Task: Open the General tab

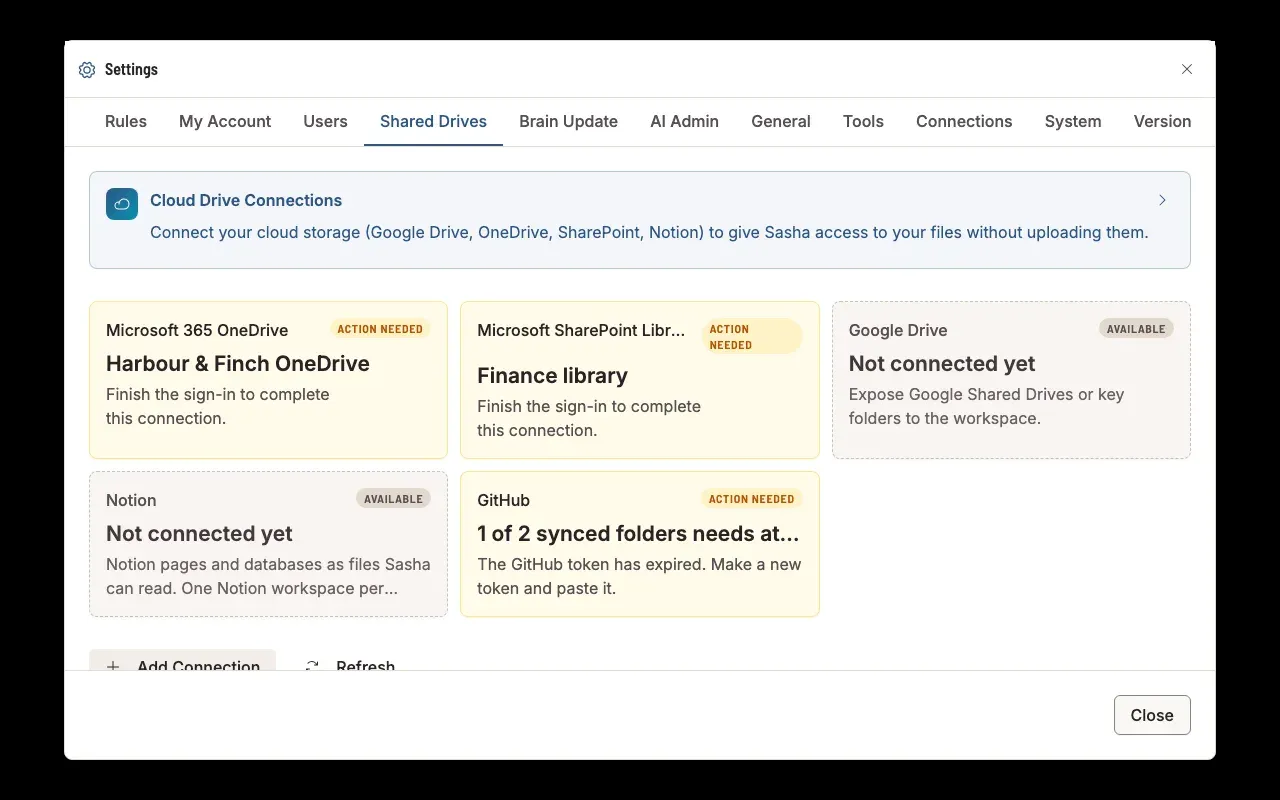Action: pyautogui.click(x=781, y=121)
